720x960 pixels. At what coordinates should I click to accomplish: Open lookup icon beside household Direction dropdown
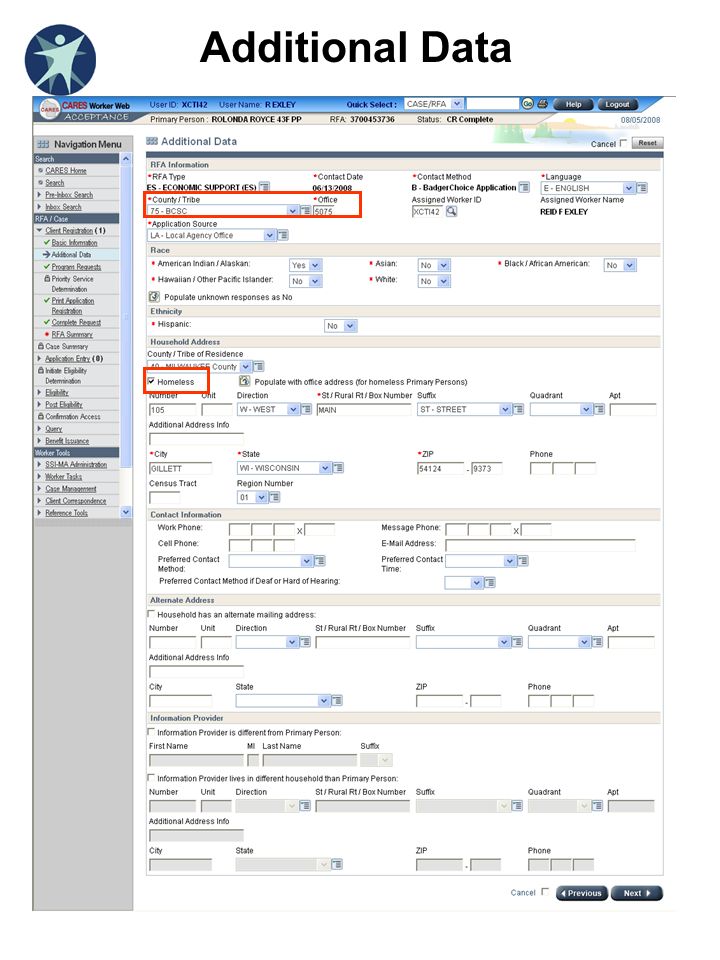[x=306, y=409]
